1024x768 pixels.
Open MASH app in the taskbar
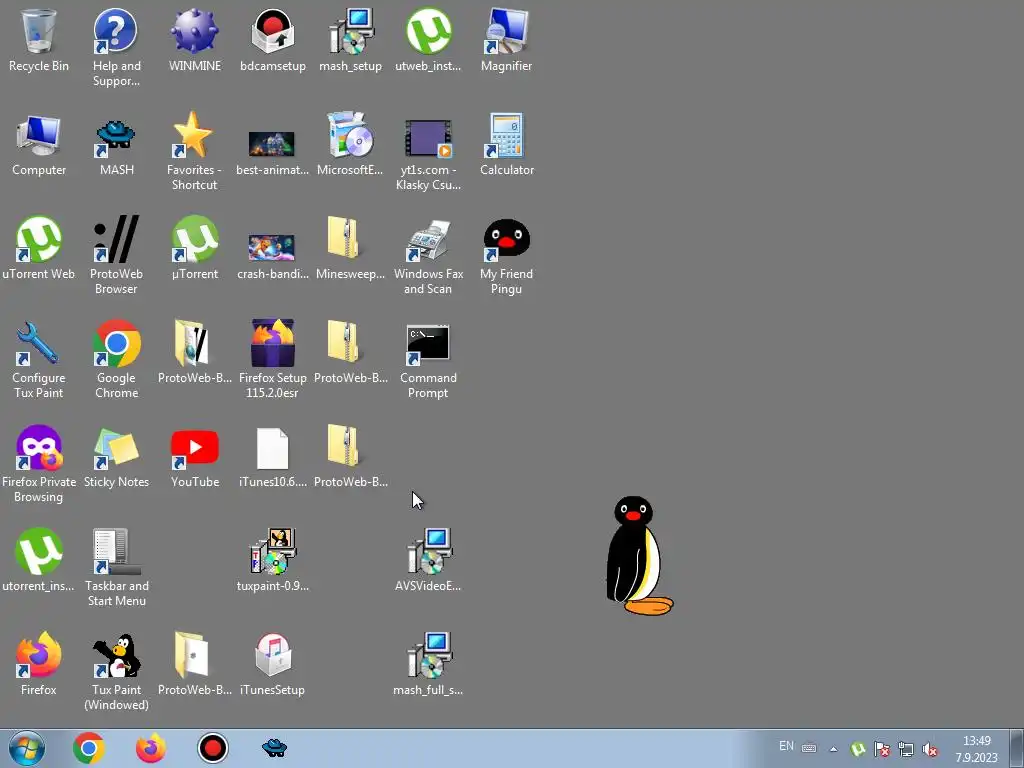point(274,748)
